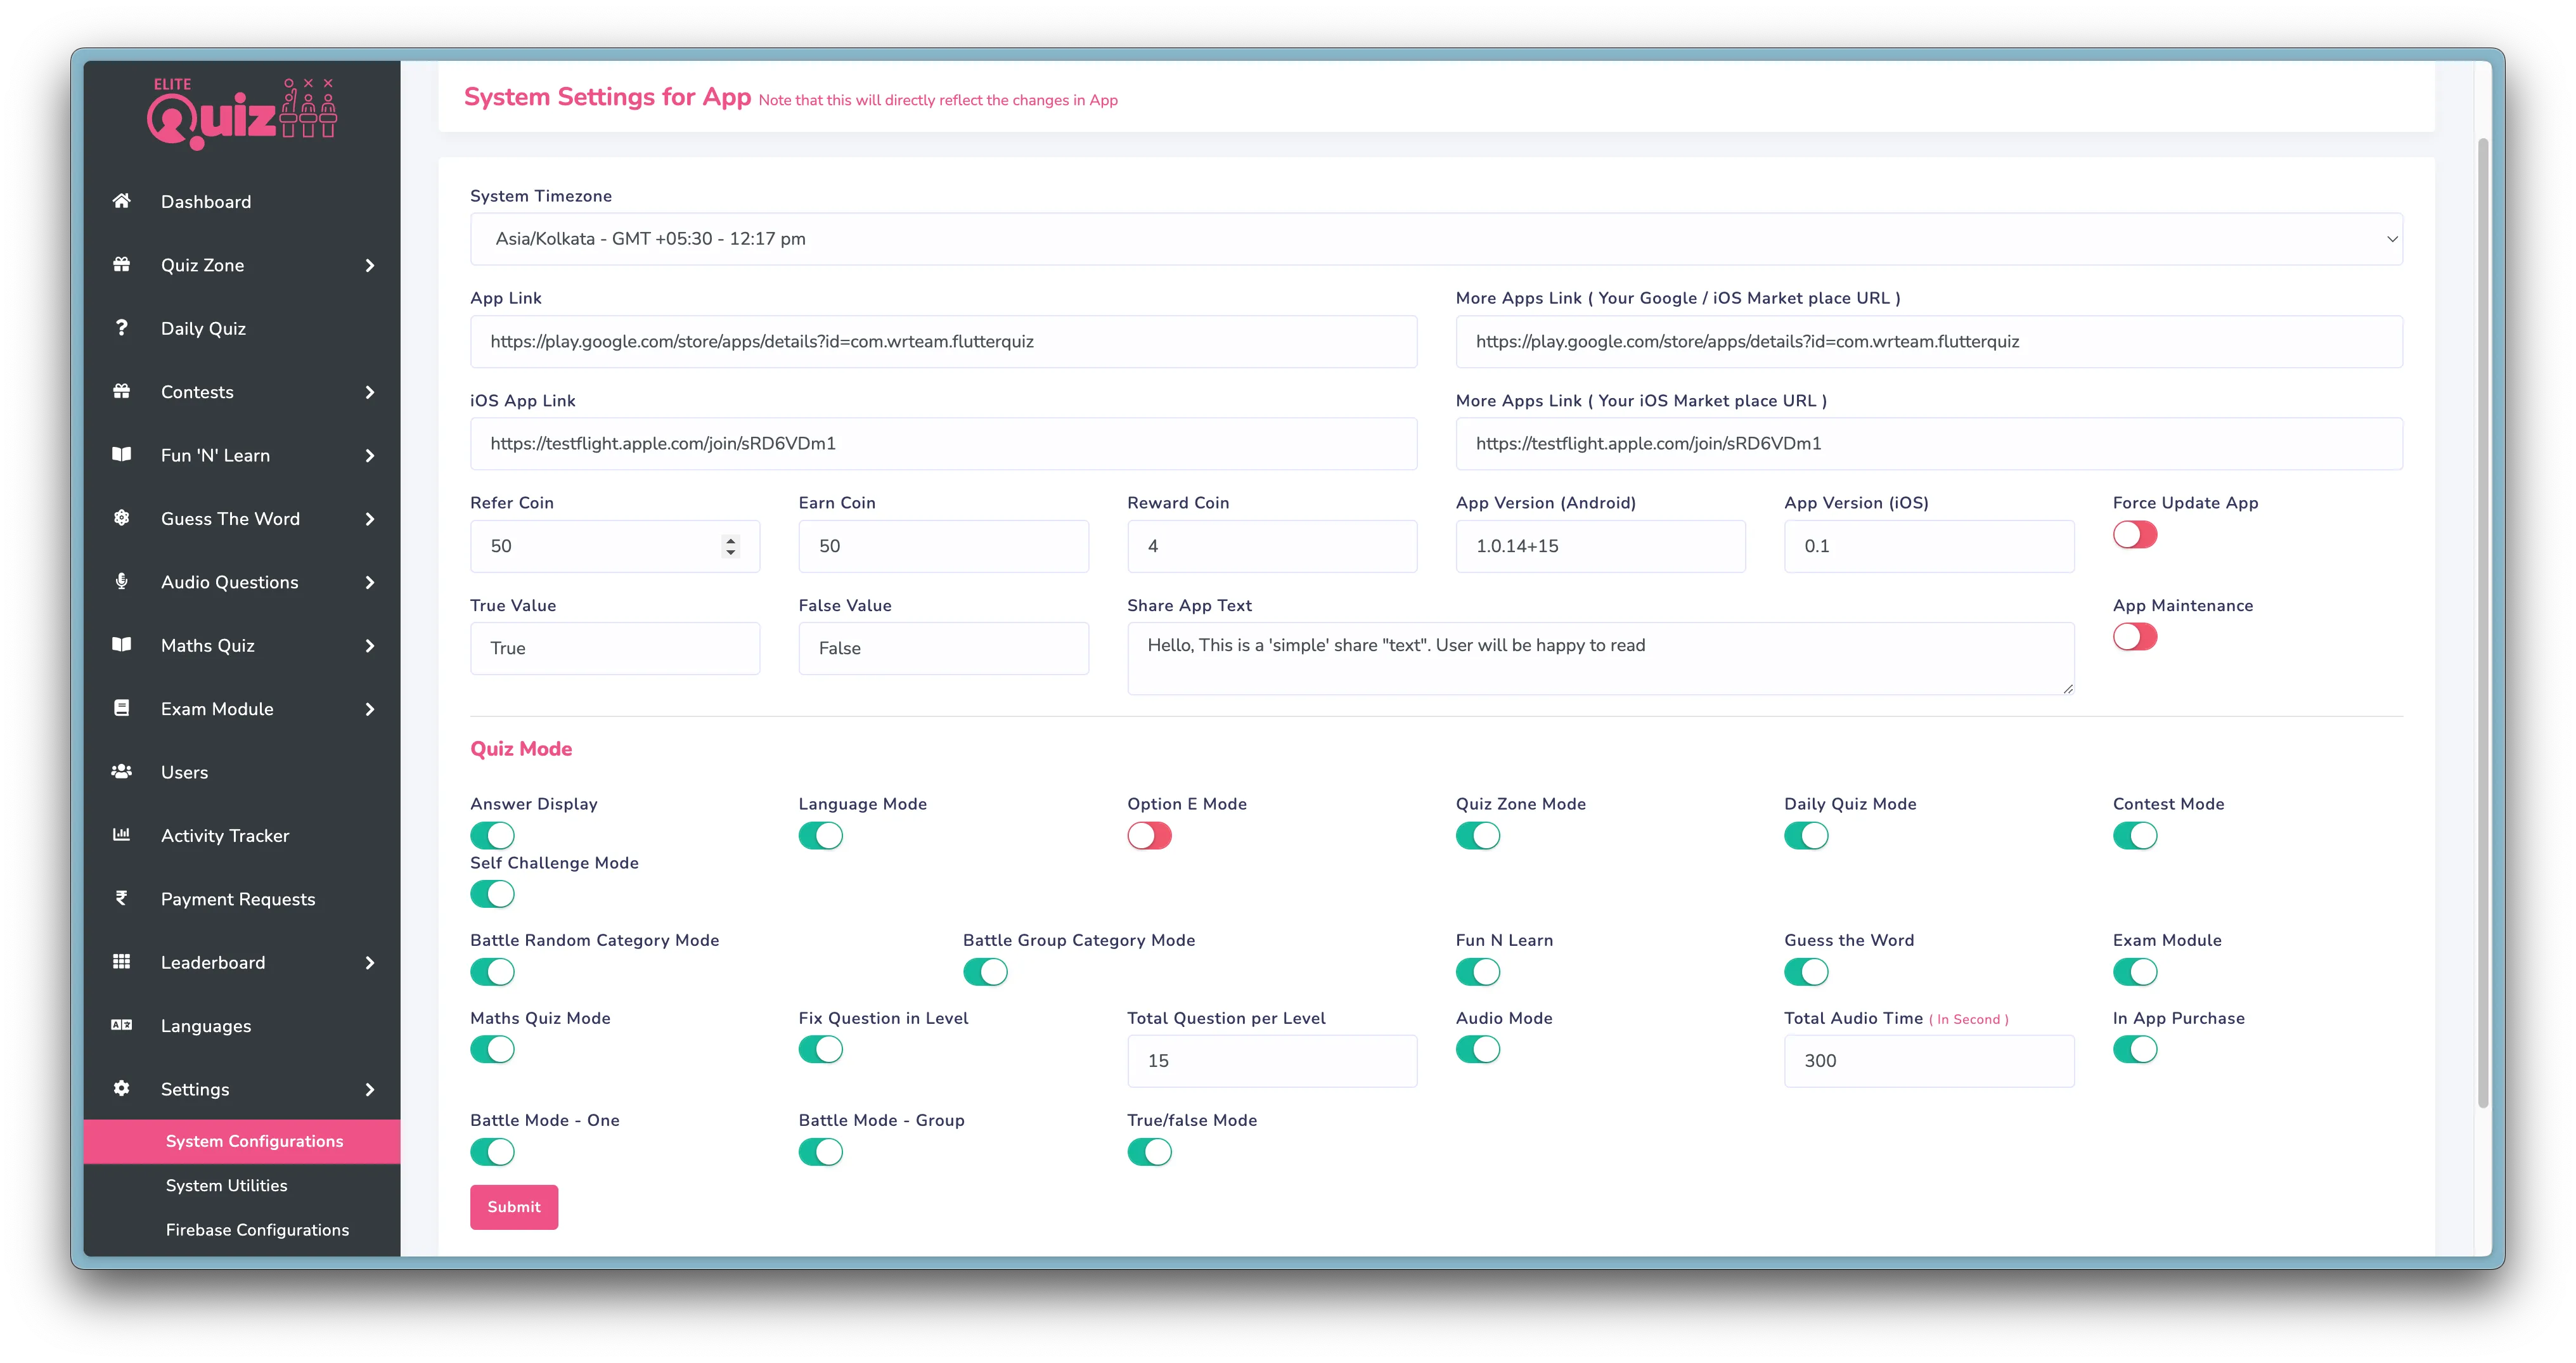Click the Audio Questions microphone icon
The width and height of the screenshot is (2576, 1363).
(121, 581)
